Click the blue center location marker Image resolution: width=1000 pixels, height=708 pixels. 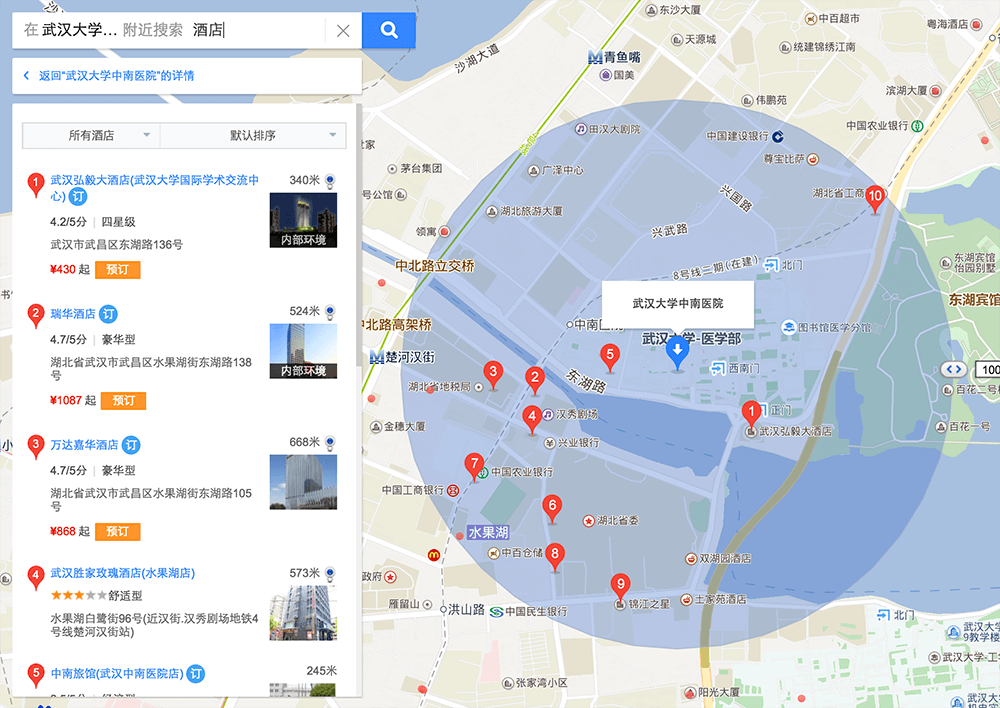tap(677, 353)
